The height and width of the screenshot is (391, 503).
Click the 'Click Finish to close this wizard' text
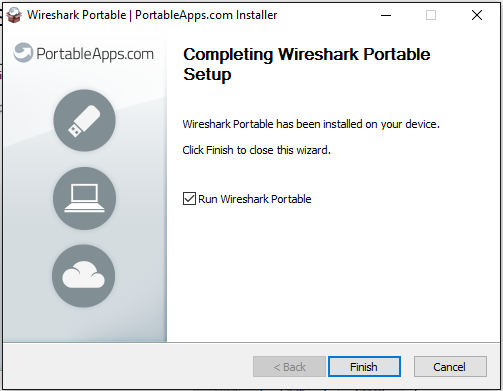pyautogui.click(x=256, y=150)
